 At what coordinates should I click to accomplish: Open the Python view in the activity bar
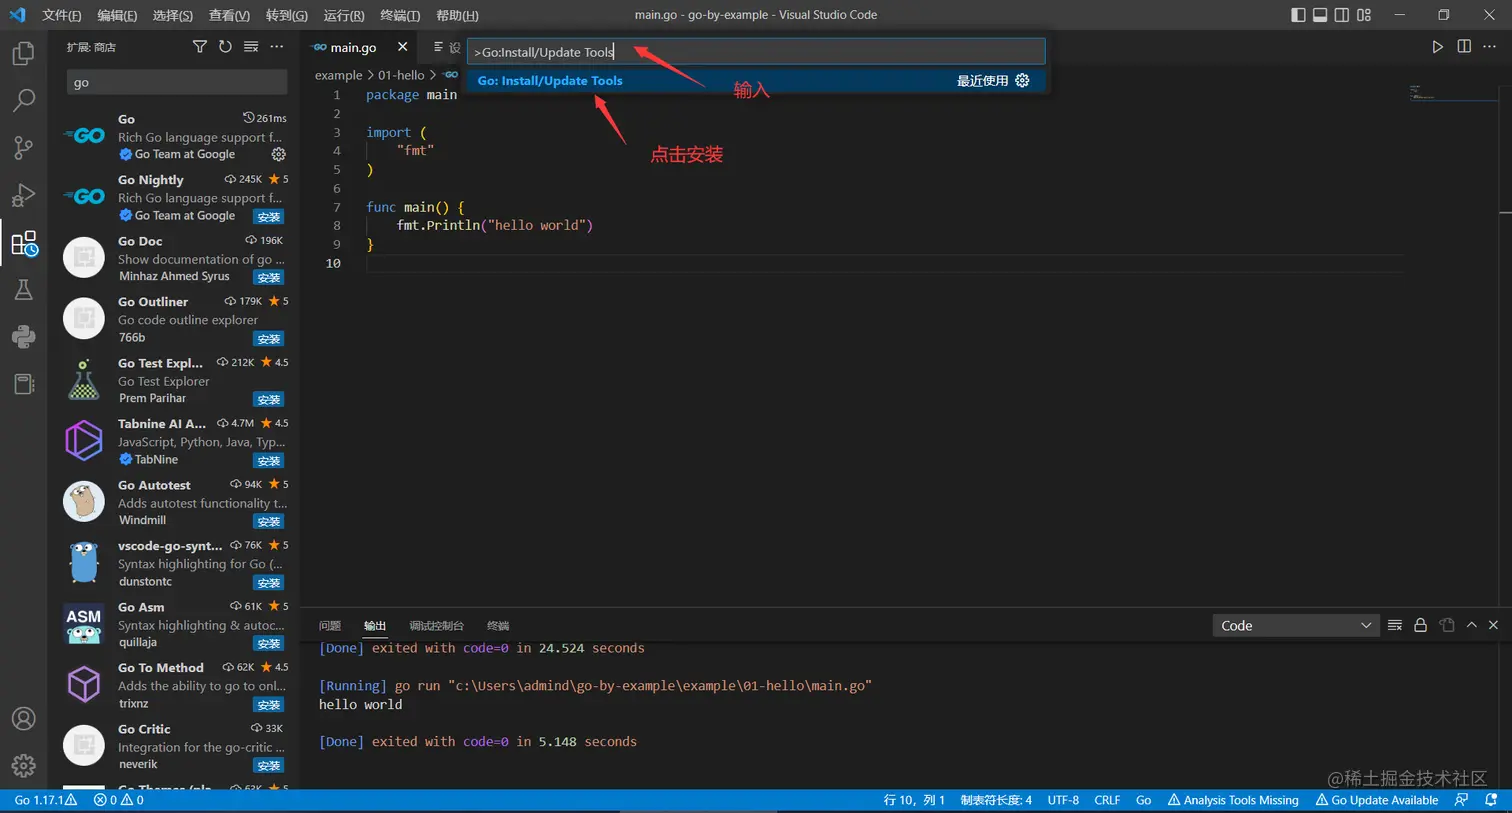[23, 337]
